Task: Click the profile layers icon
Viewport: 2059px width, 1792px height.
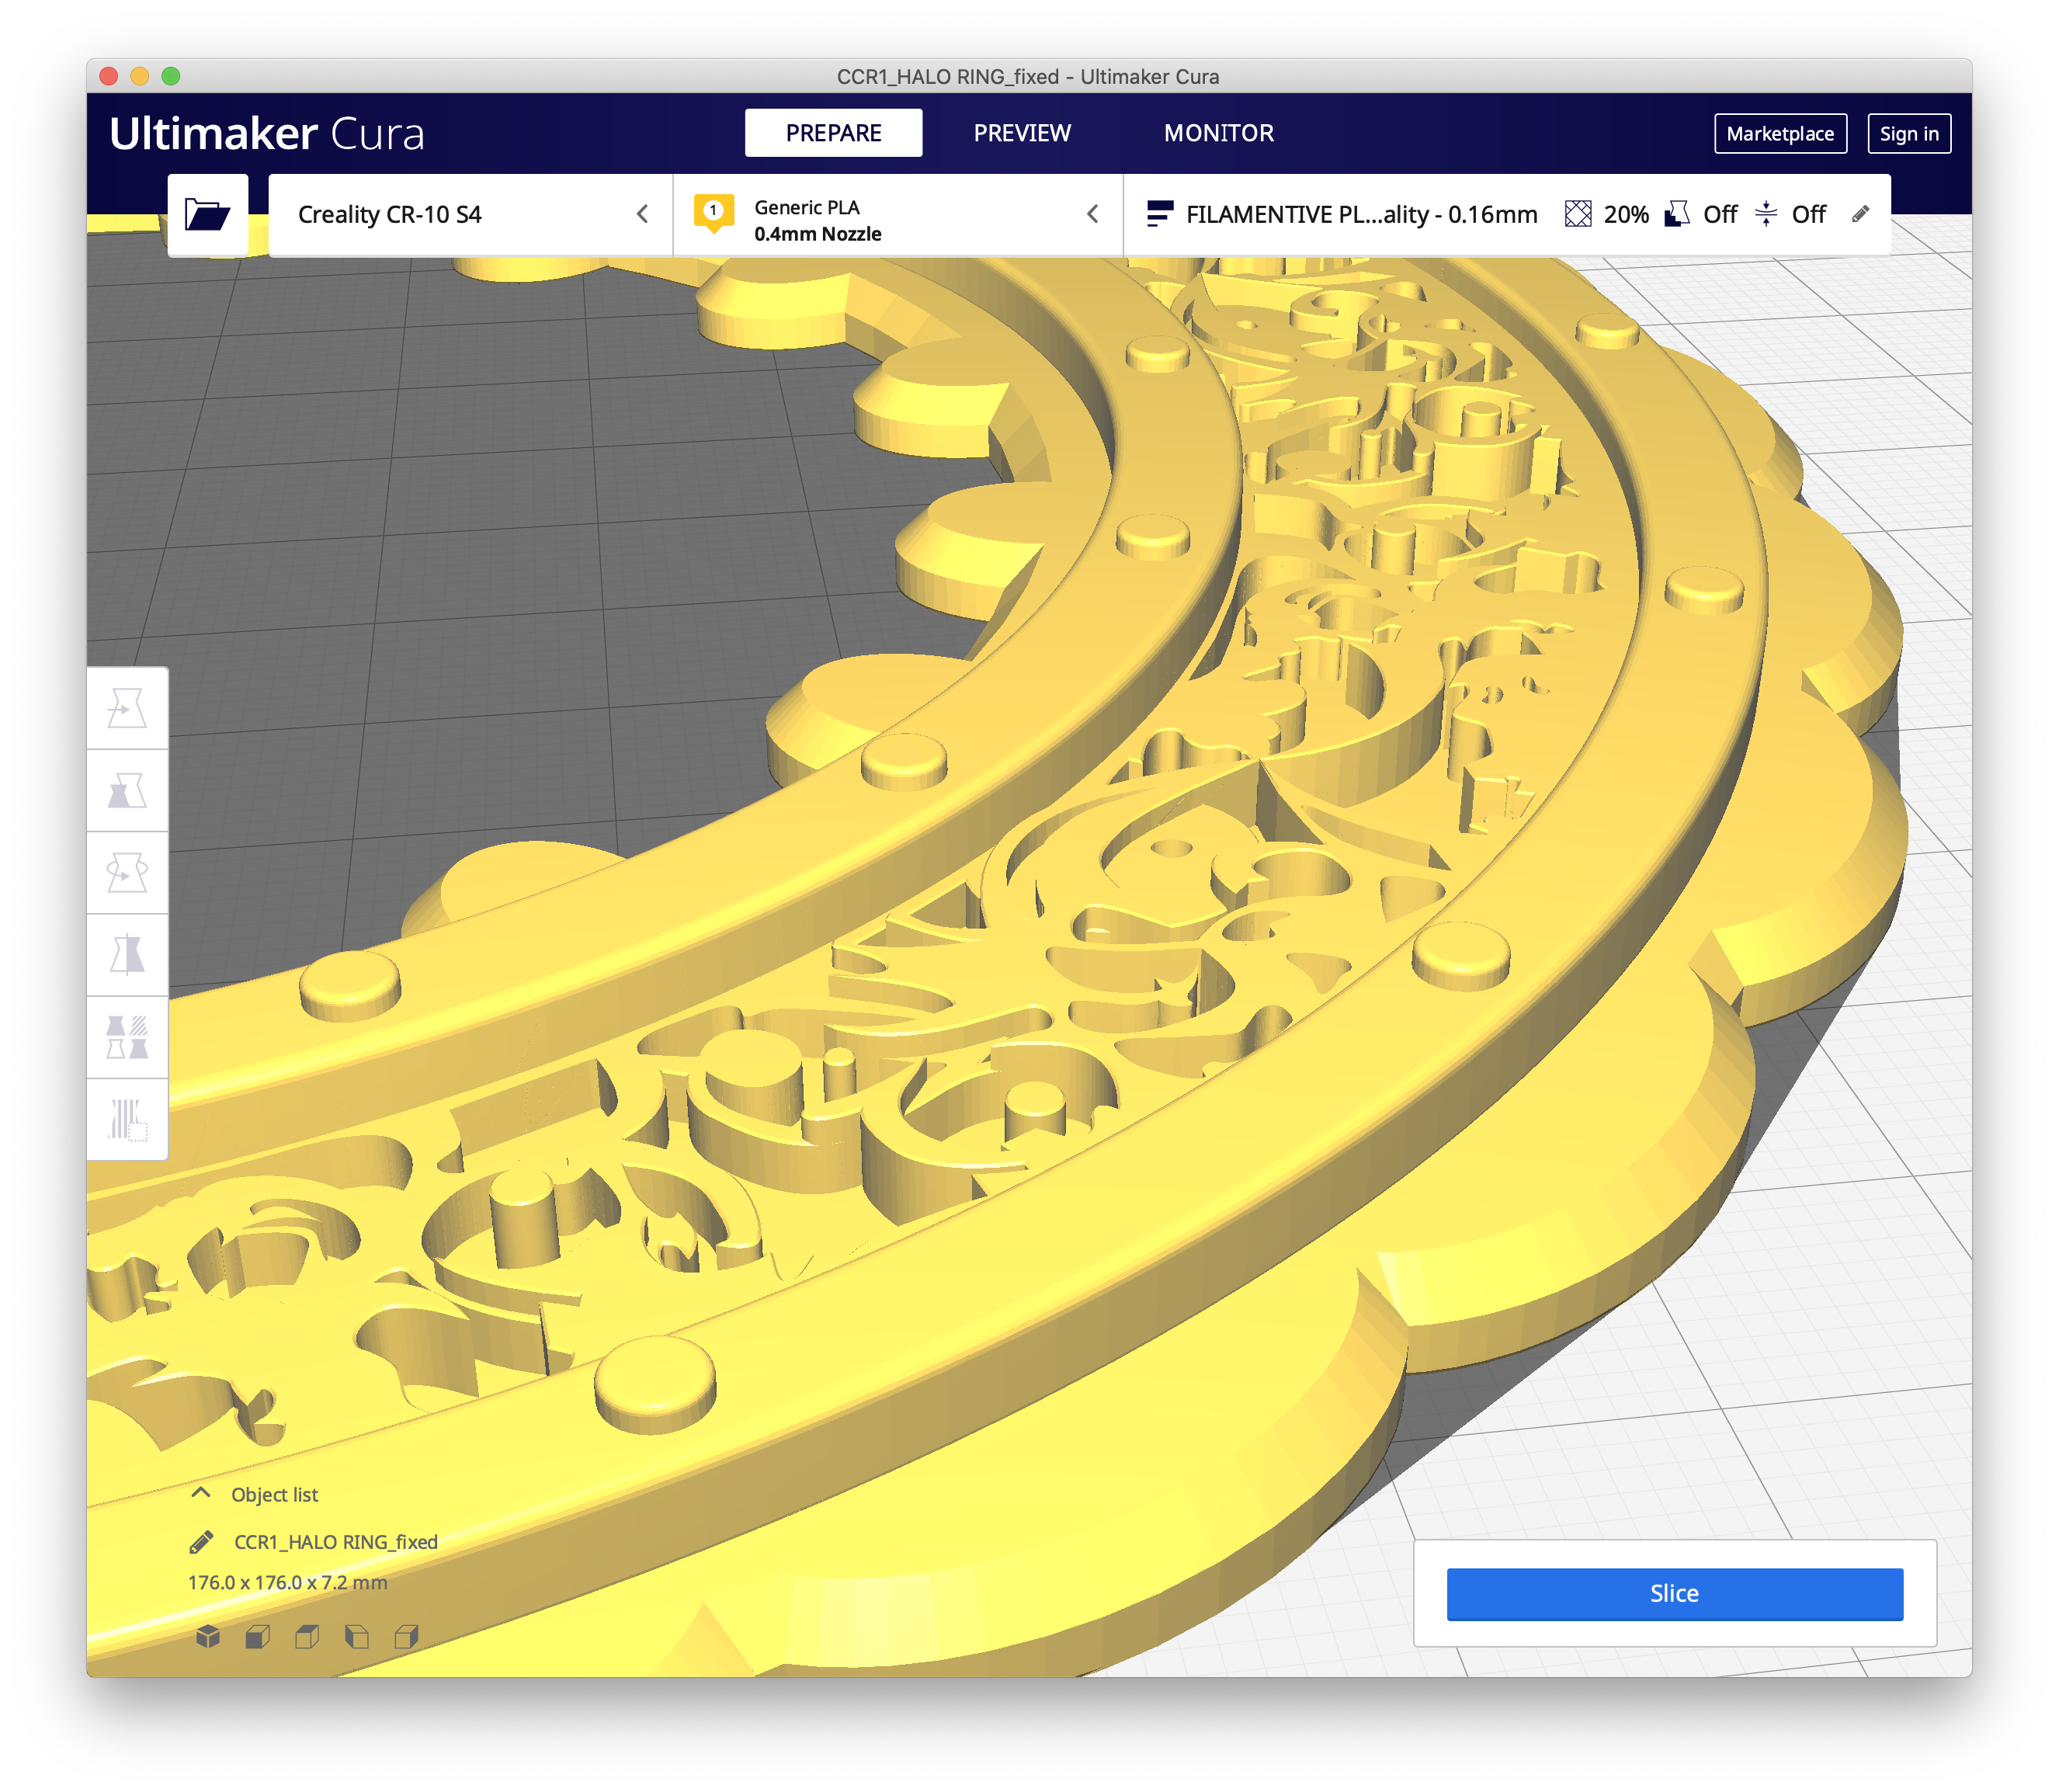Action: pos(1159,214)
